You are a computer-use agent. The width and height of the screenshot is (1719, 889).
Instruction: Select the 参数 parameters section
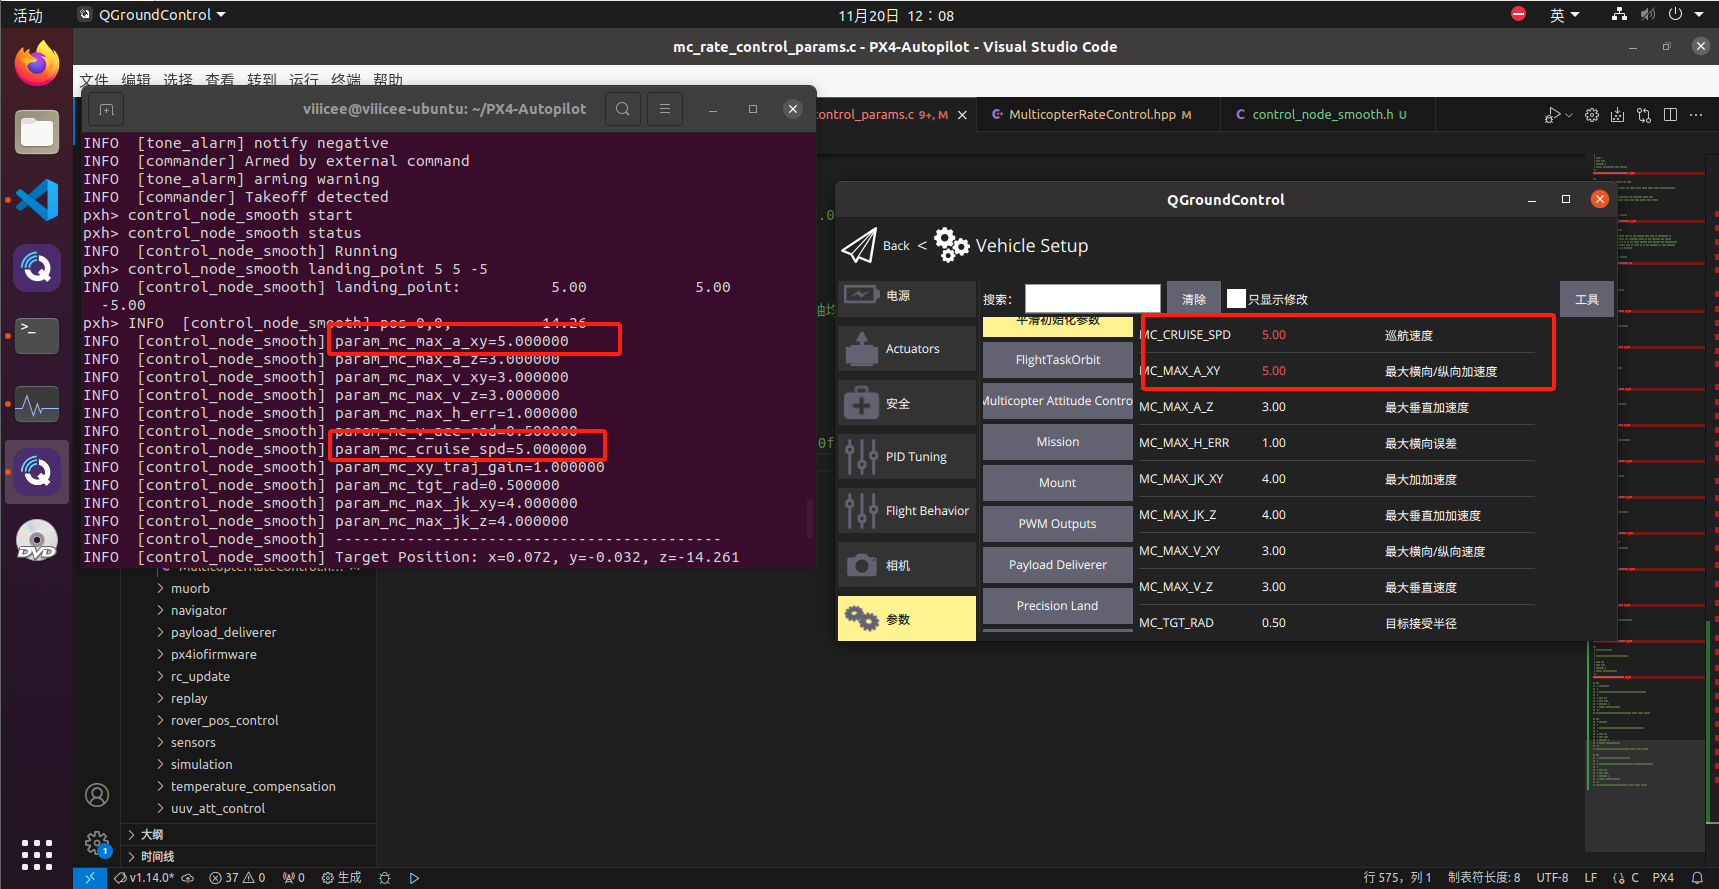[x=907, y=619]
